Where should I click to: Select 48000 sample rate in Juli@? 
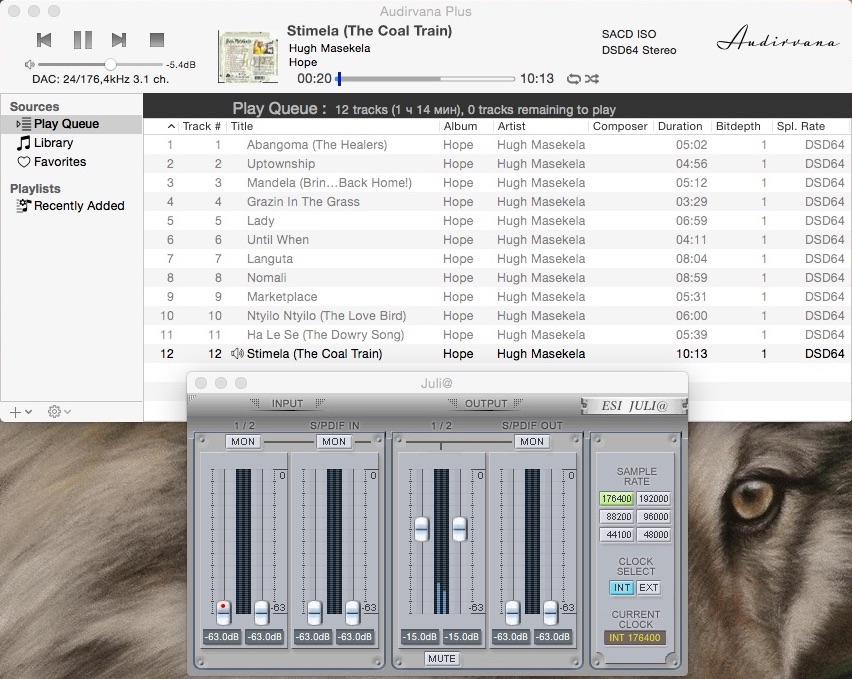click(x=653, y=535)
